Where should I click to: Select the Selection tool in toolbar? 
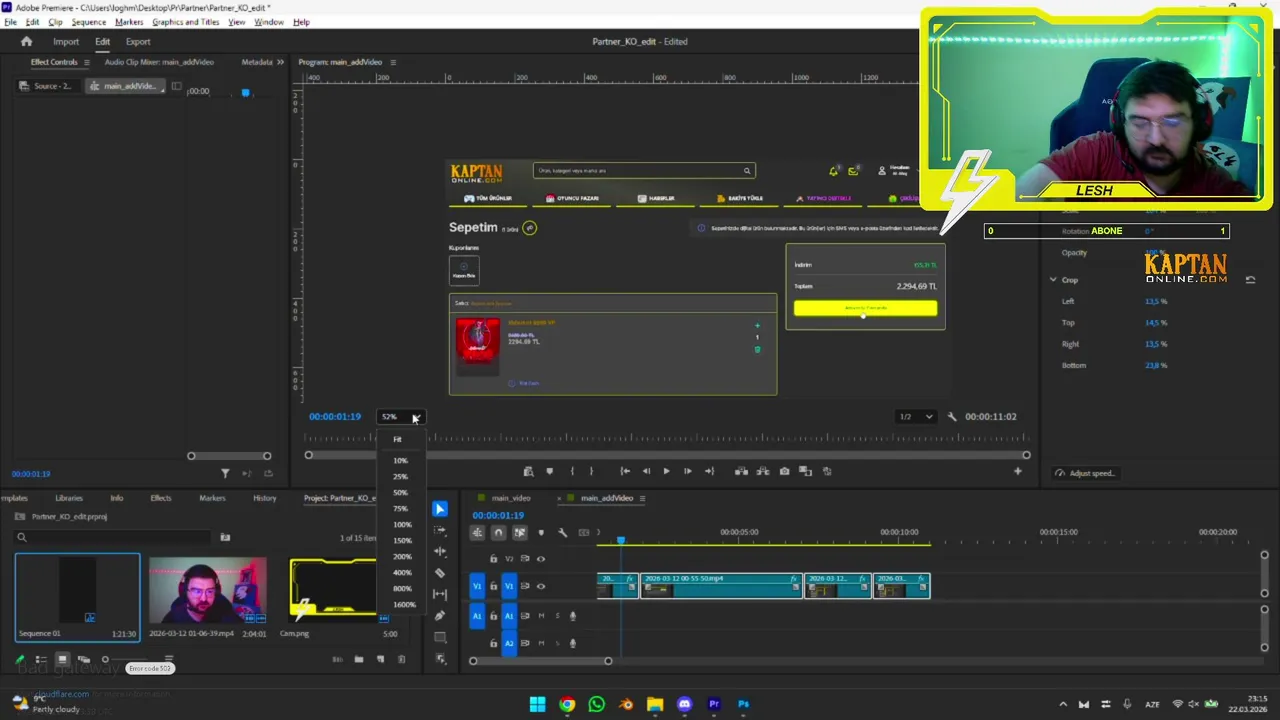440,509
